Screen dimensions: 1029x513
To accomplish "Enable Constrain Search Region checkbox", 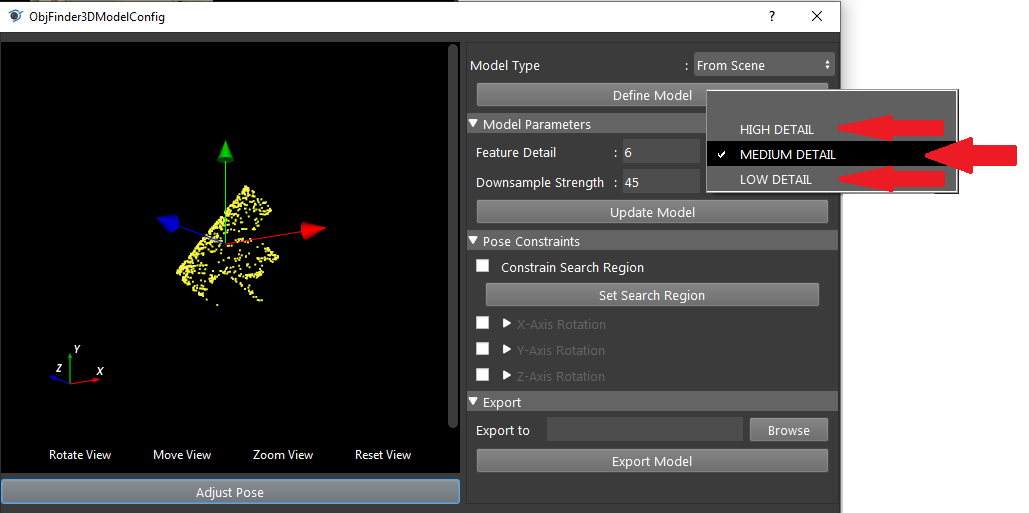I will [483, 266].
